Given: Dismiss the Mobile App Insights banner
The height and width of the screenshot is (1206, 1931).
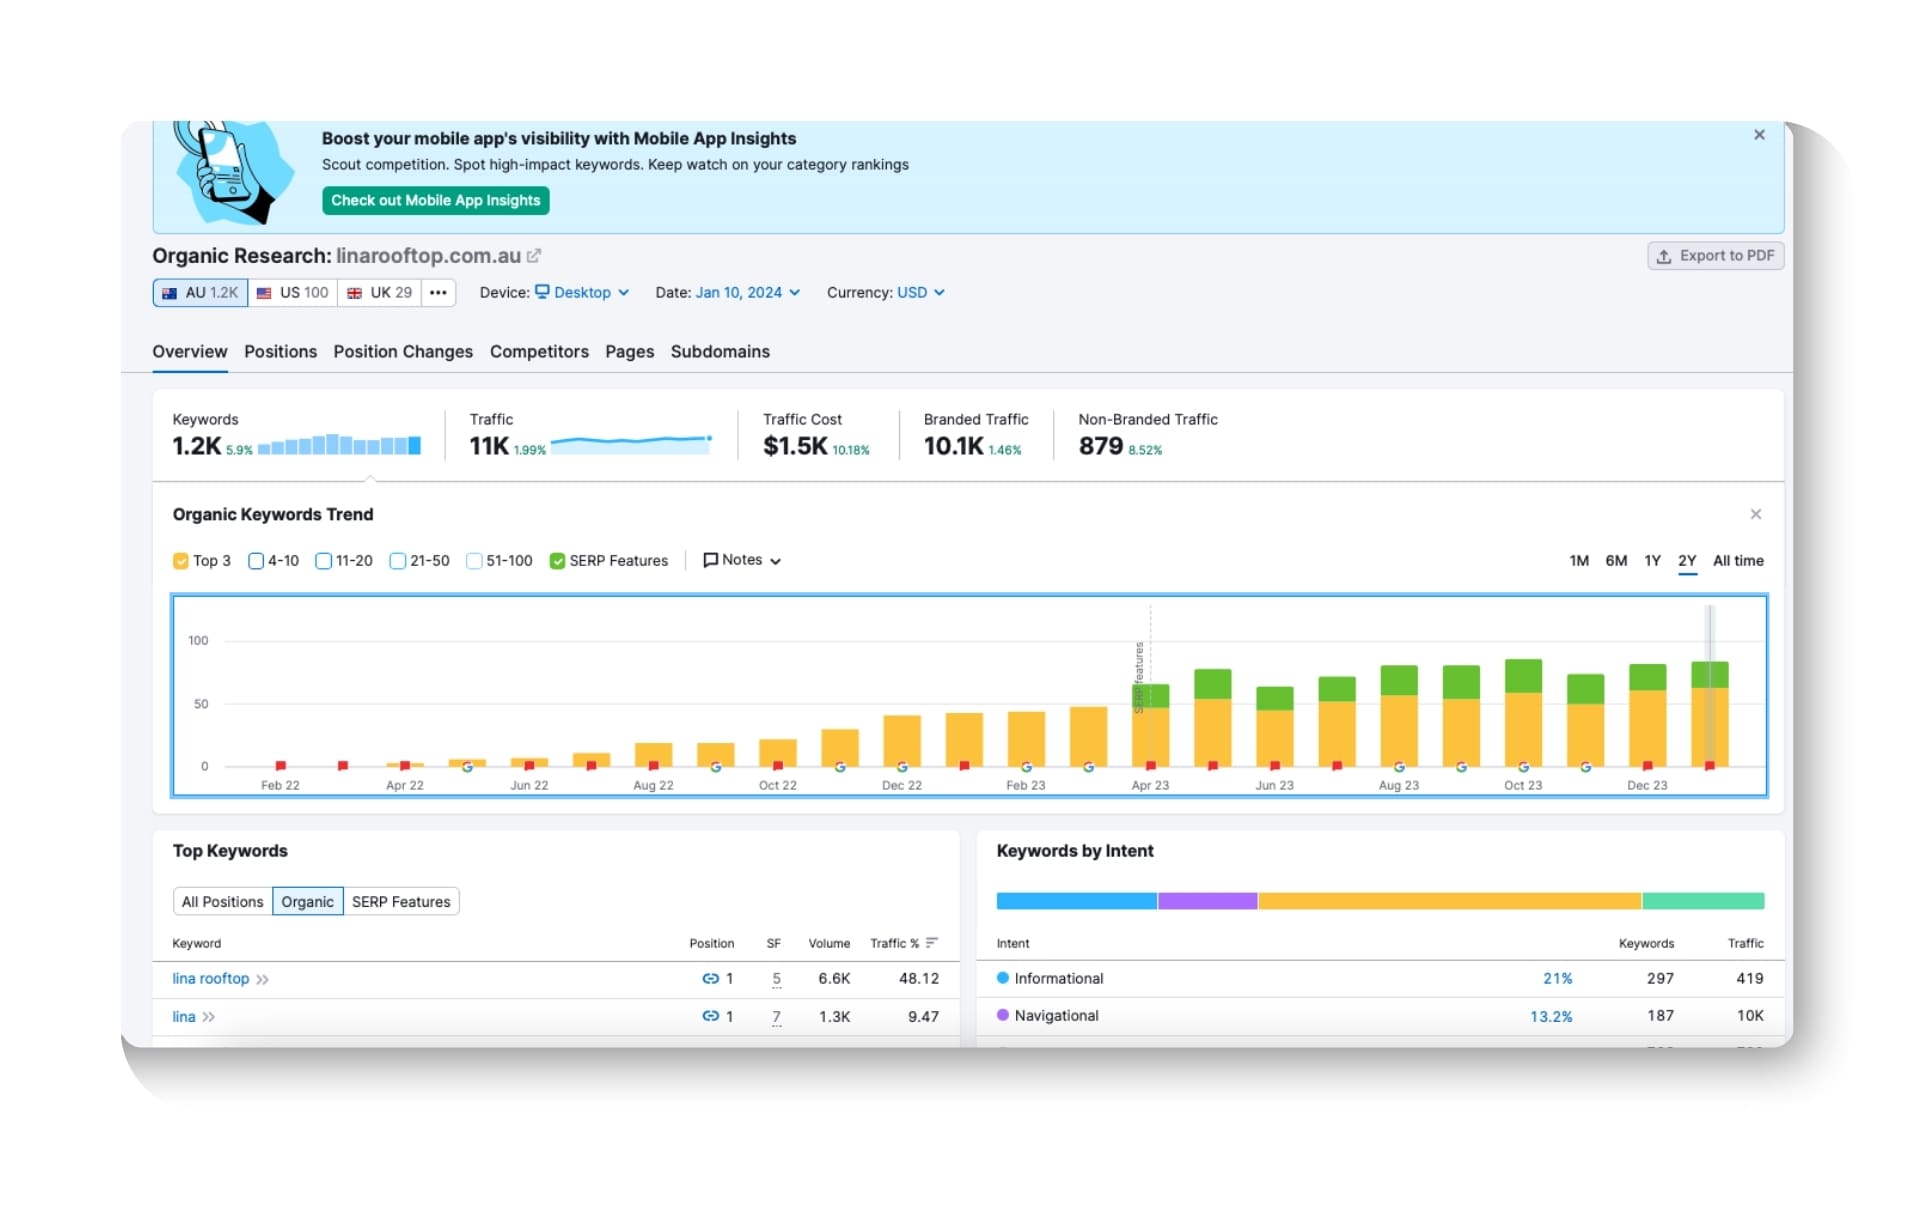Looking at the screenshot, I should [1759, 135].
